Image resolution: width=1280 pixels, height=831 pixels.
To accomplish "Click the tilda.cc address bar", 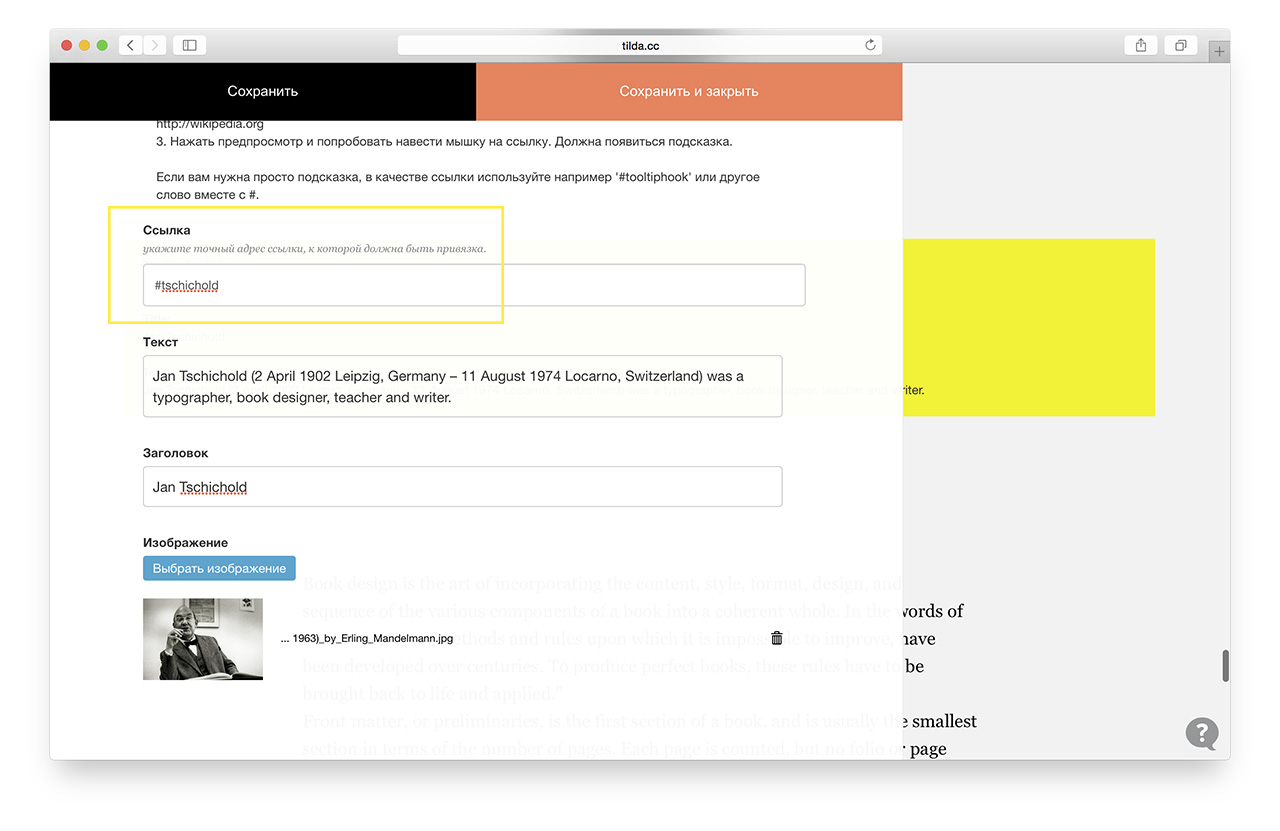I will coord(640,45).
